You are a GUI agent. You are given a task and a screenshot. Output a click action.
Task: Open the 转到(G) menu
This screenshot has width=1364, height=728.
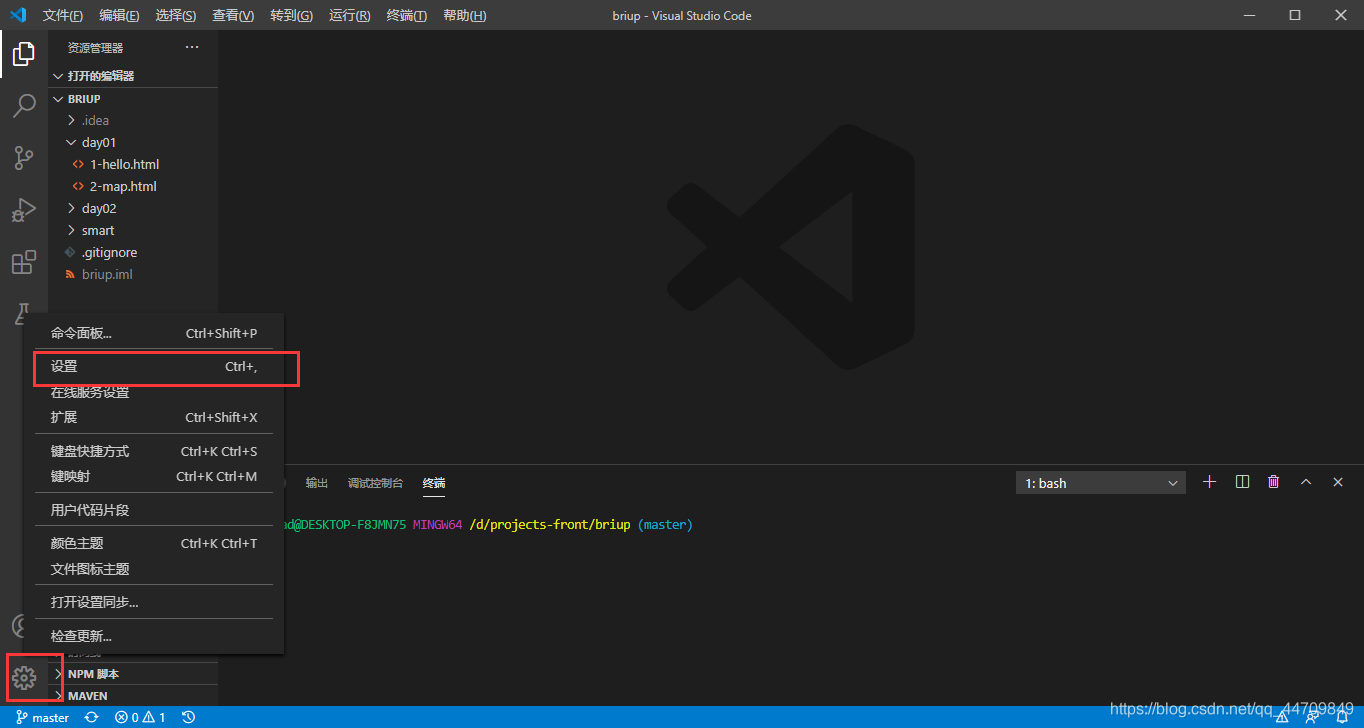[x=291, y=15]
